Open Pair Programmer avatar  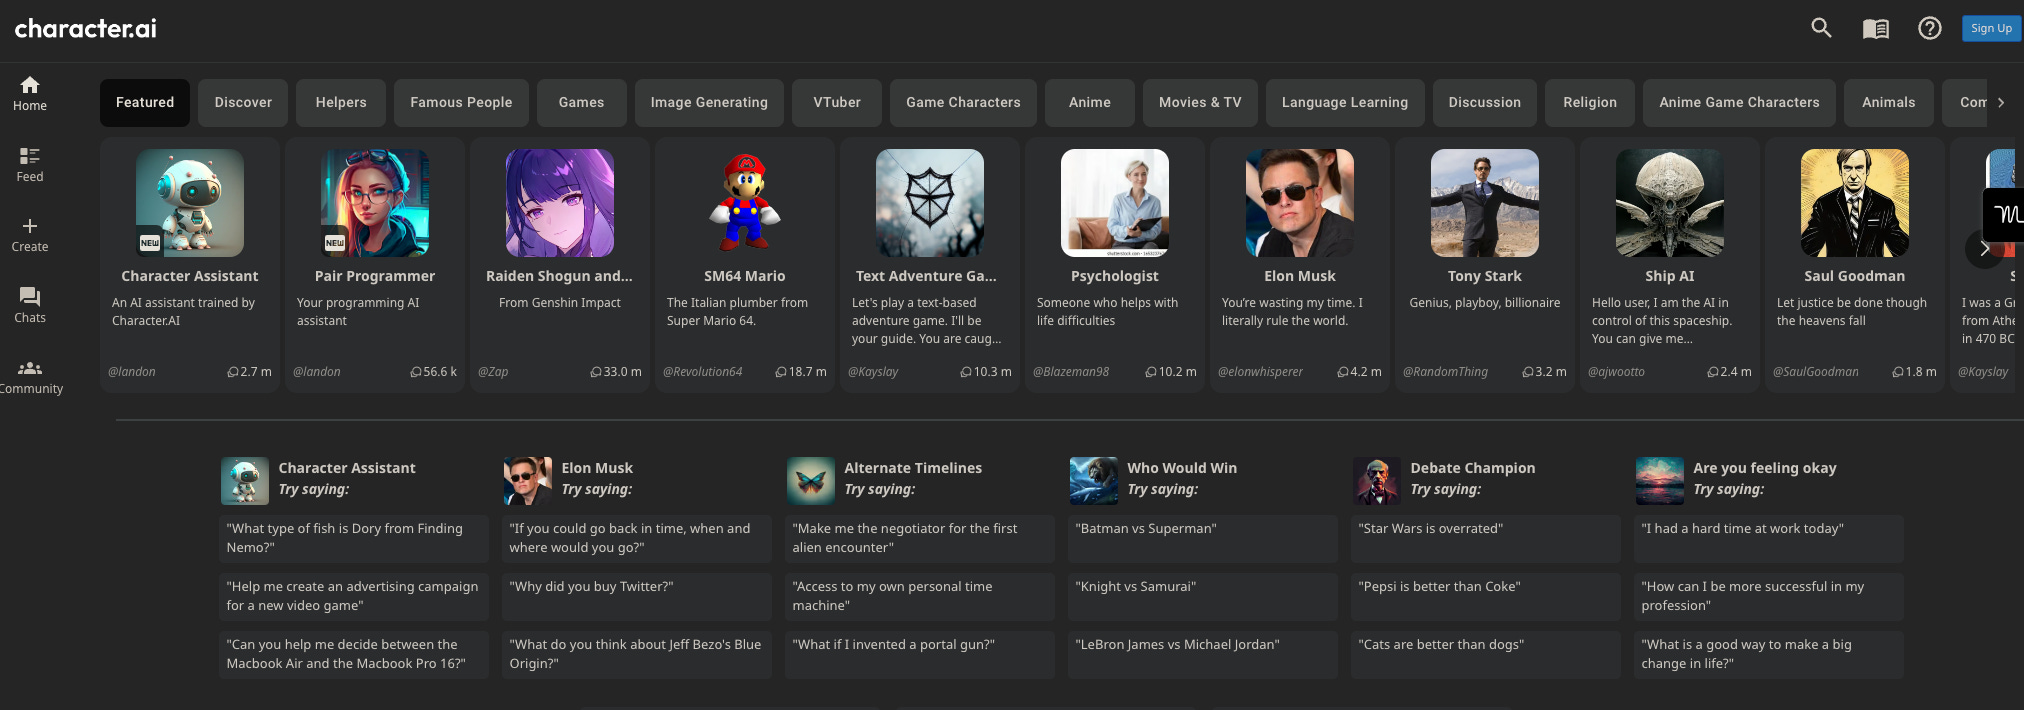click(x=375, y=203)
